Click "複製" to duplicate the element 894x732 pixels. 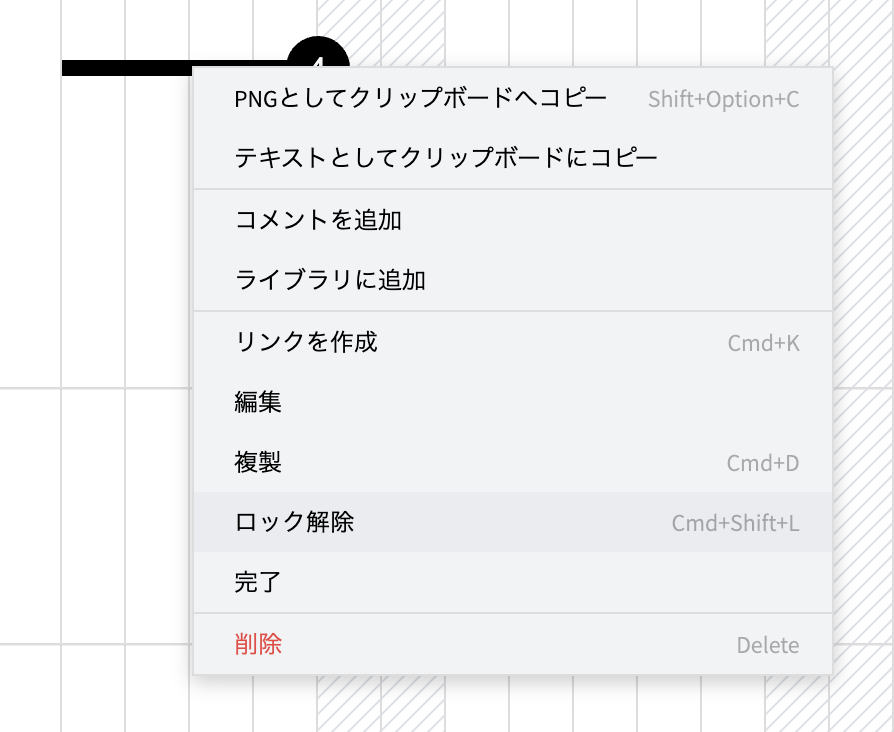[x=258, y=462]
